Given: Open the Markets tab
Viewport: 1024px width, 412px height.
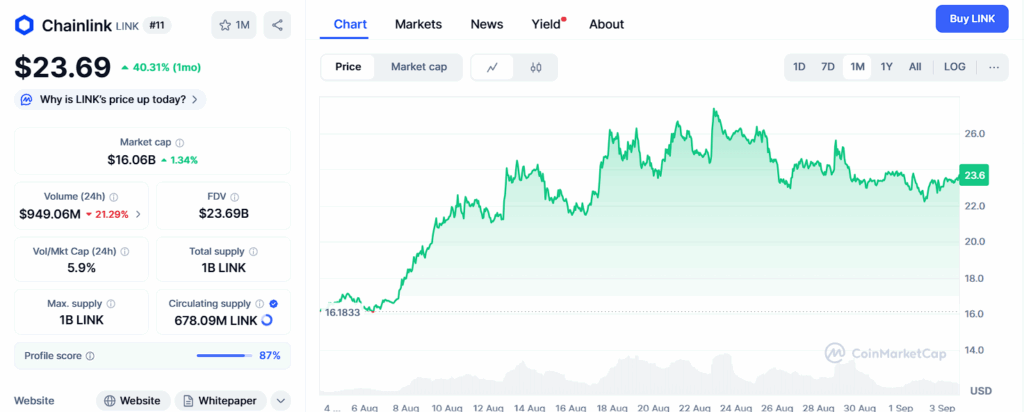Looking at the screenshot, I should click(x=418, y=24).
